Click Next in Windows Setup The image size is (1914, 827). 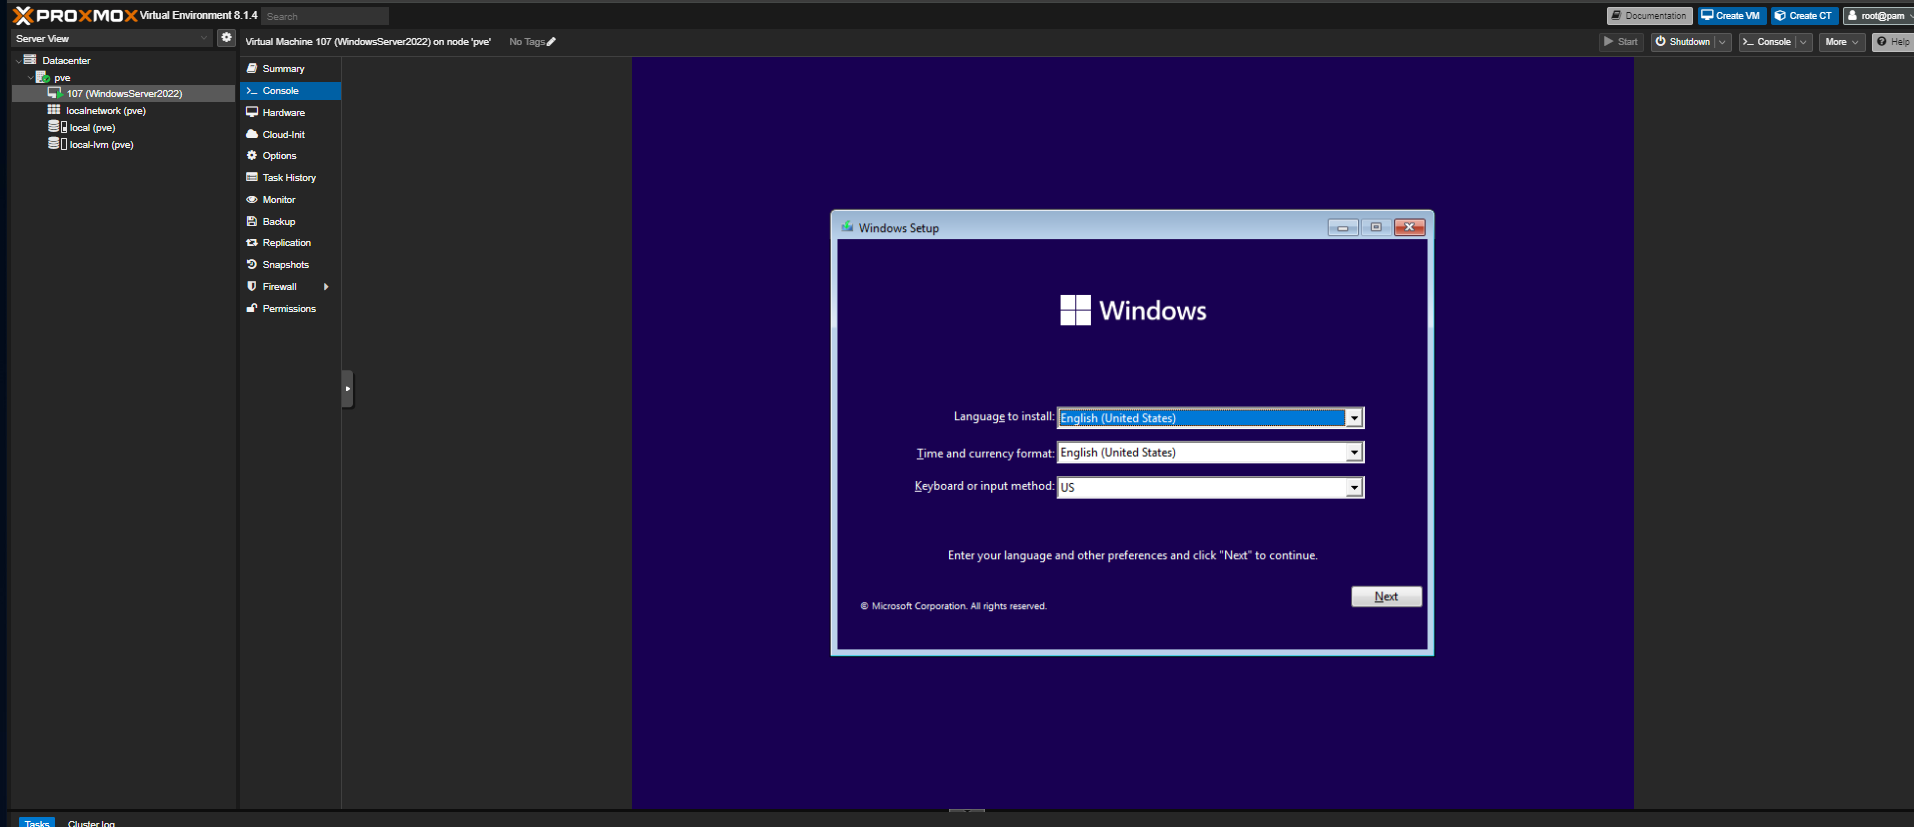tap(1386, 596)
